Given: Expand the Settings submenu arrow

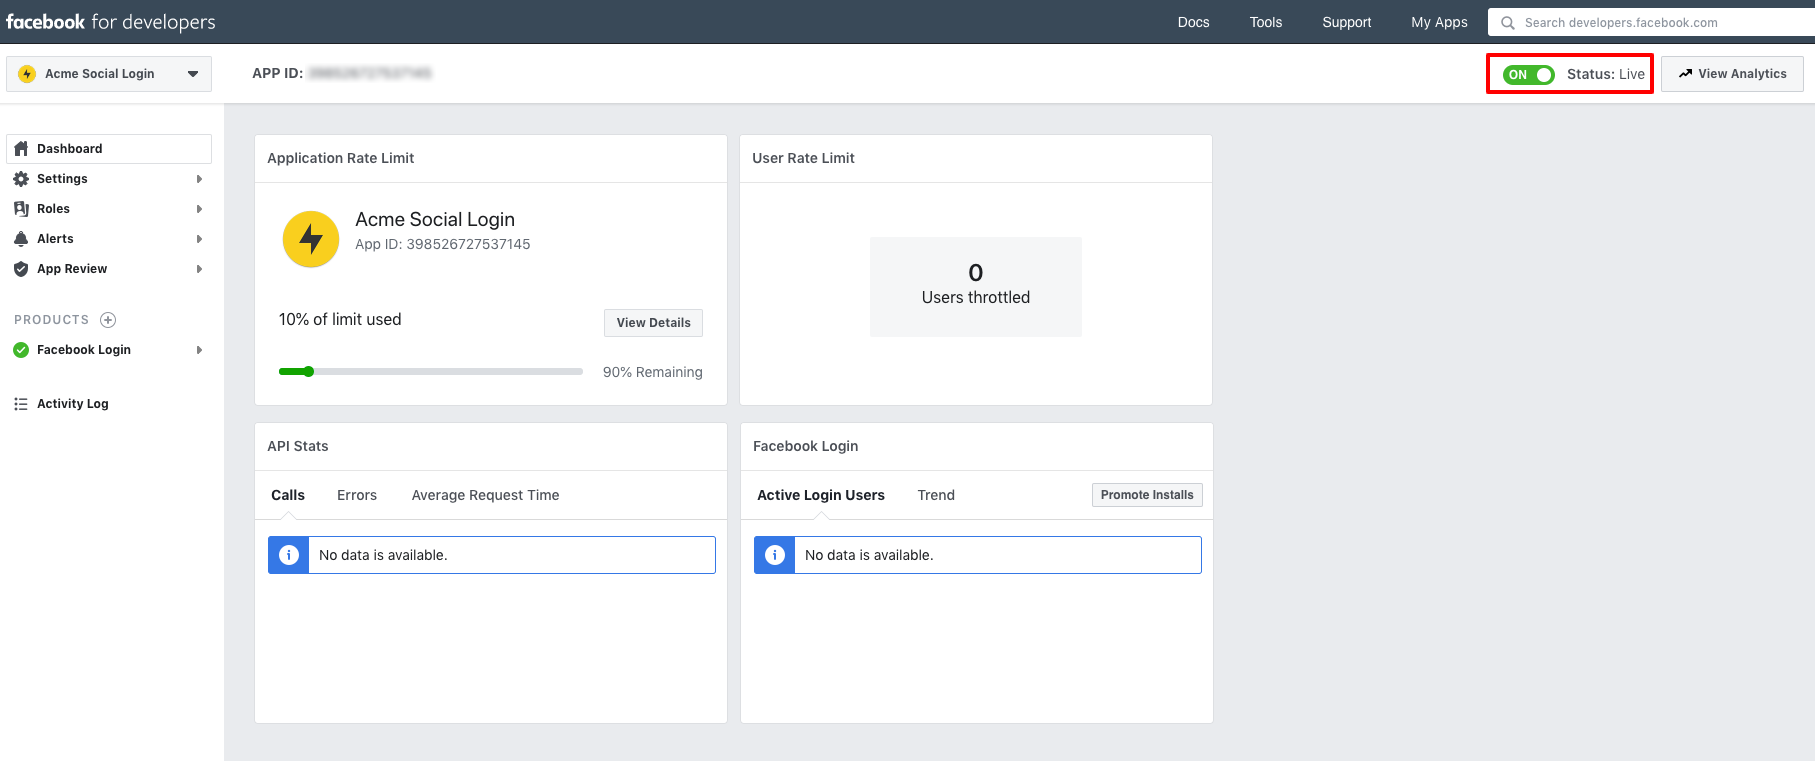Looking at the screenshot, I should (x=199, y=179).
